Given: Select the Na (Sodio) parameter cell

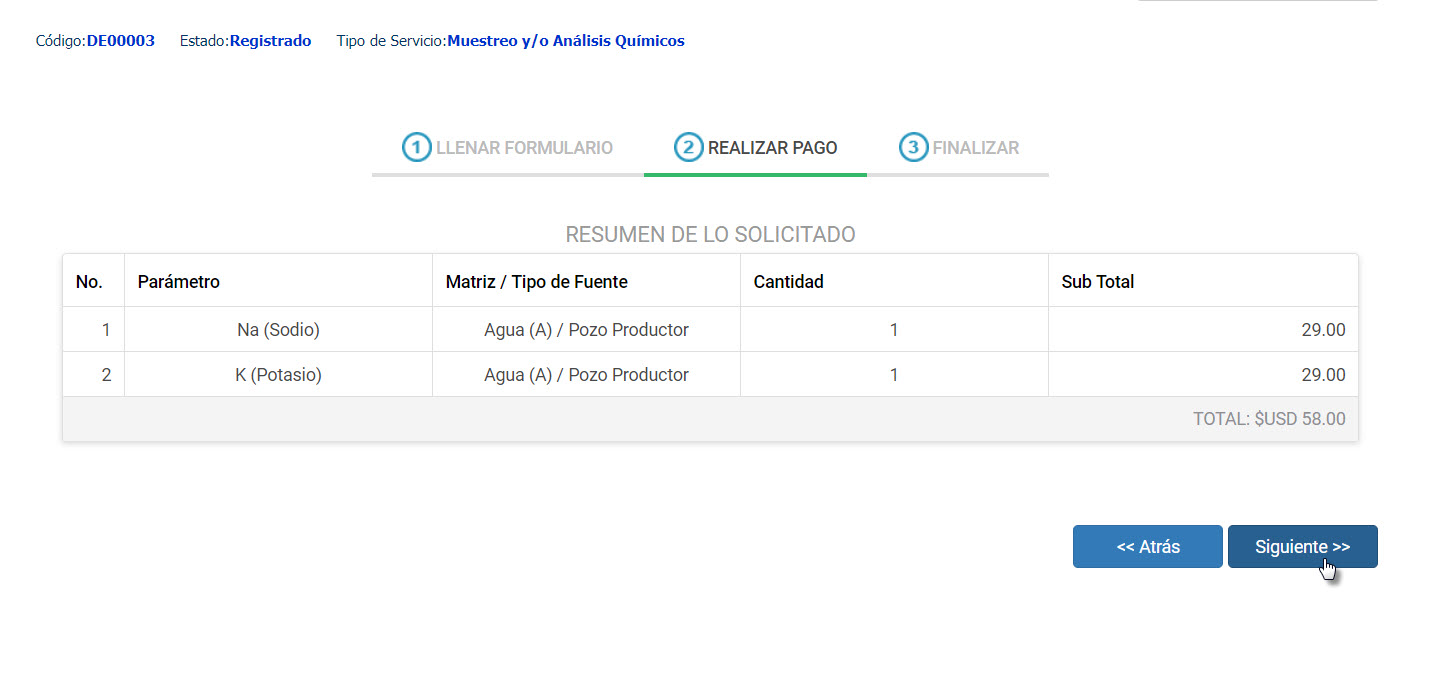Looking at the screenshot, I should (278, 330).
